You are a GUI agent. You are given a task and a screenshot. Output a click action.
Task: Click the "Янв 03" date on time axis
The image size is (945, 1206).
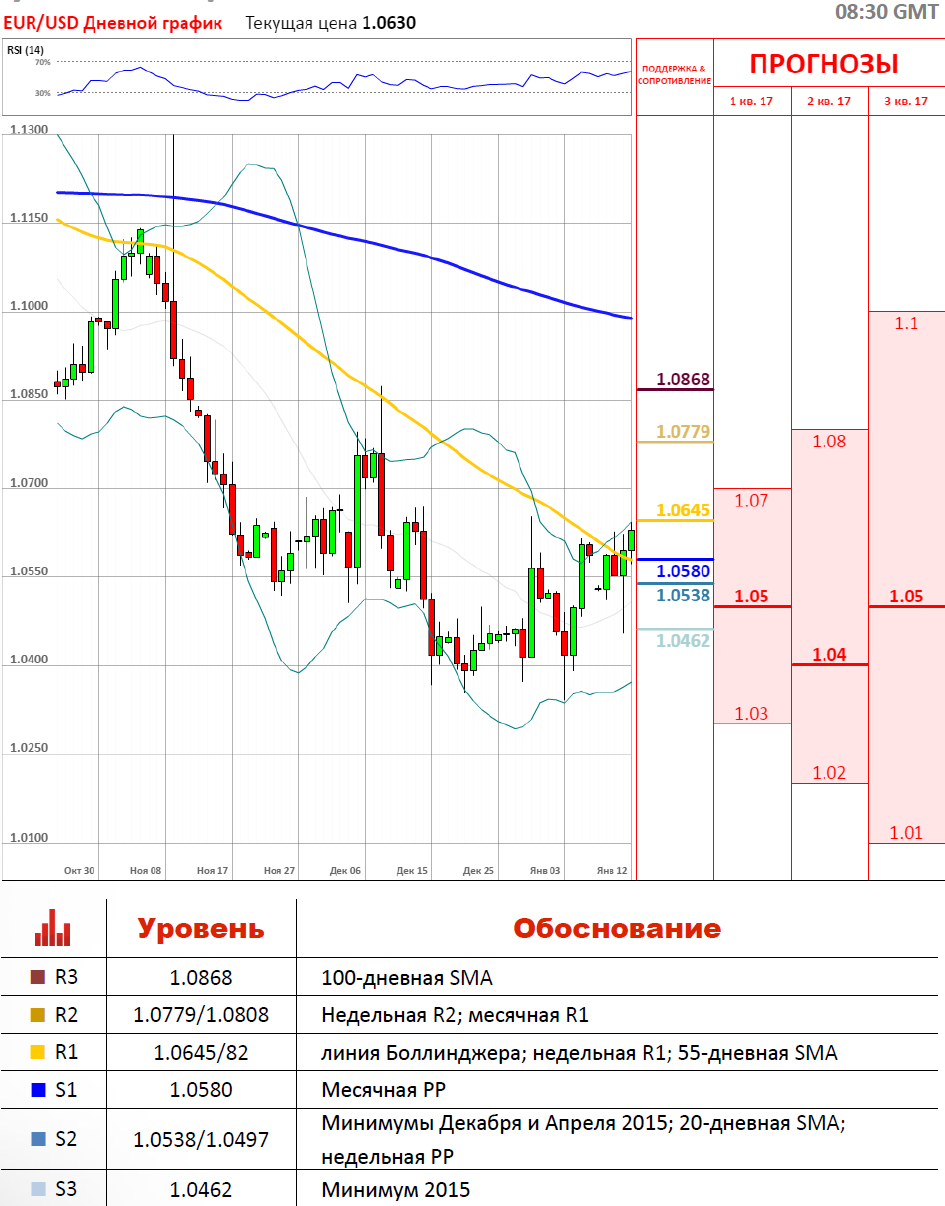(545, 871)
